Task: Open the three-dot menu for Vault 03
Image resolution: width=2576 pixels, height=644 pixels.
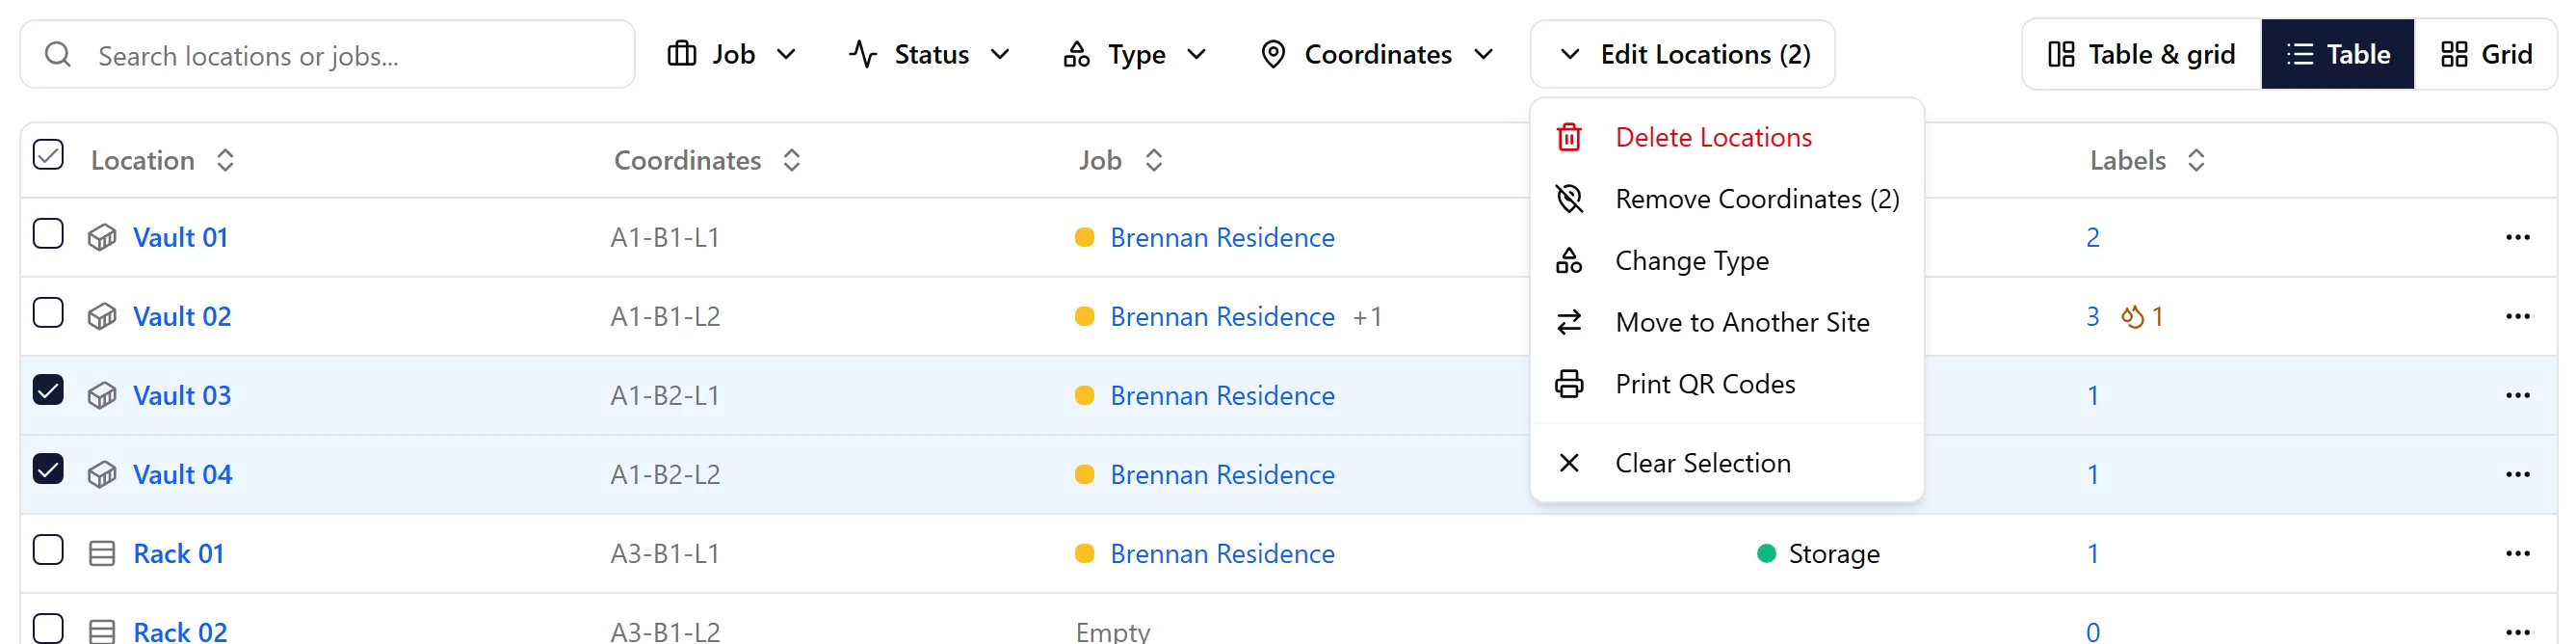Action: coord(2517,396)
